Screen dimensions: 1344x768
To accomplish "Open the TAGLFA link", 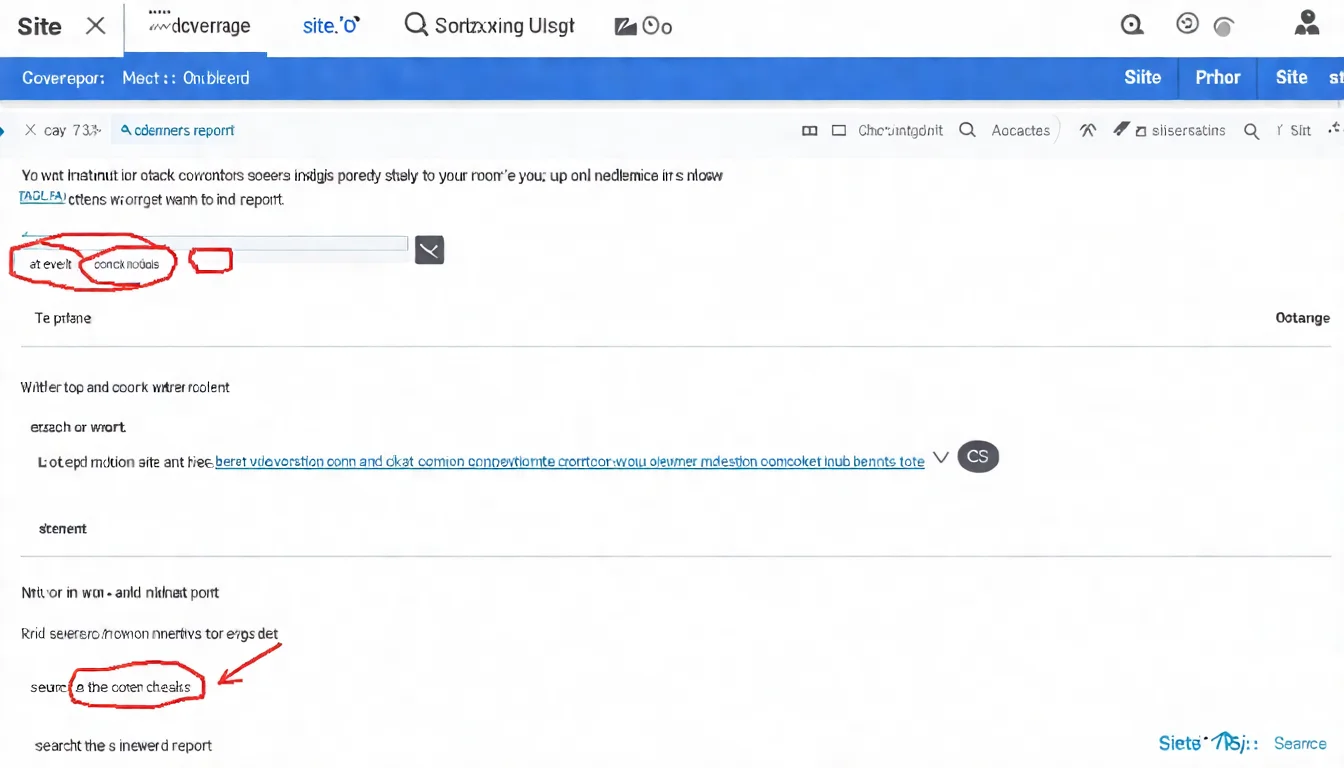I will pyautogui.click(x=41, y=196).
